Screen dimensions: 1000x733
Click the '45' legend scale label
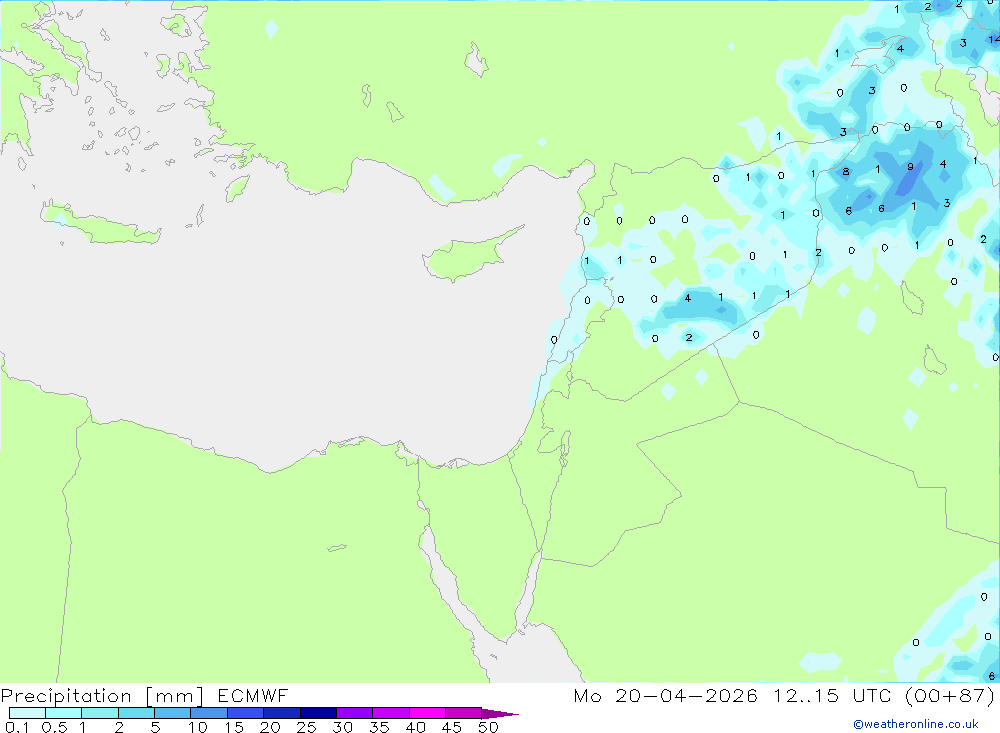coord(452,727)
